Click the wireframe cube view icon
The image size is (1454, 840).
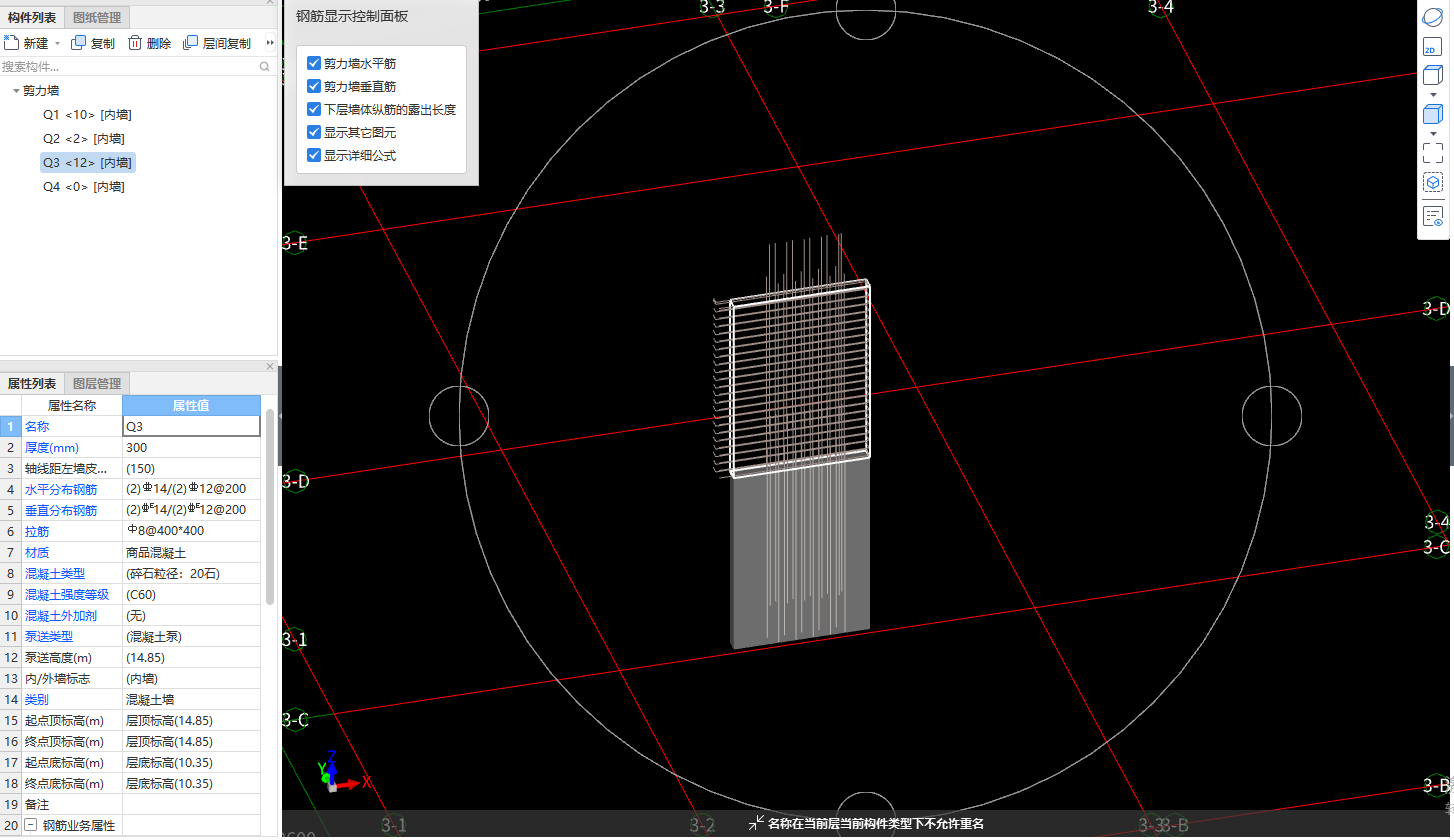point(1432,77)
